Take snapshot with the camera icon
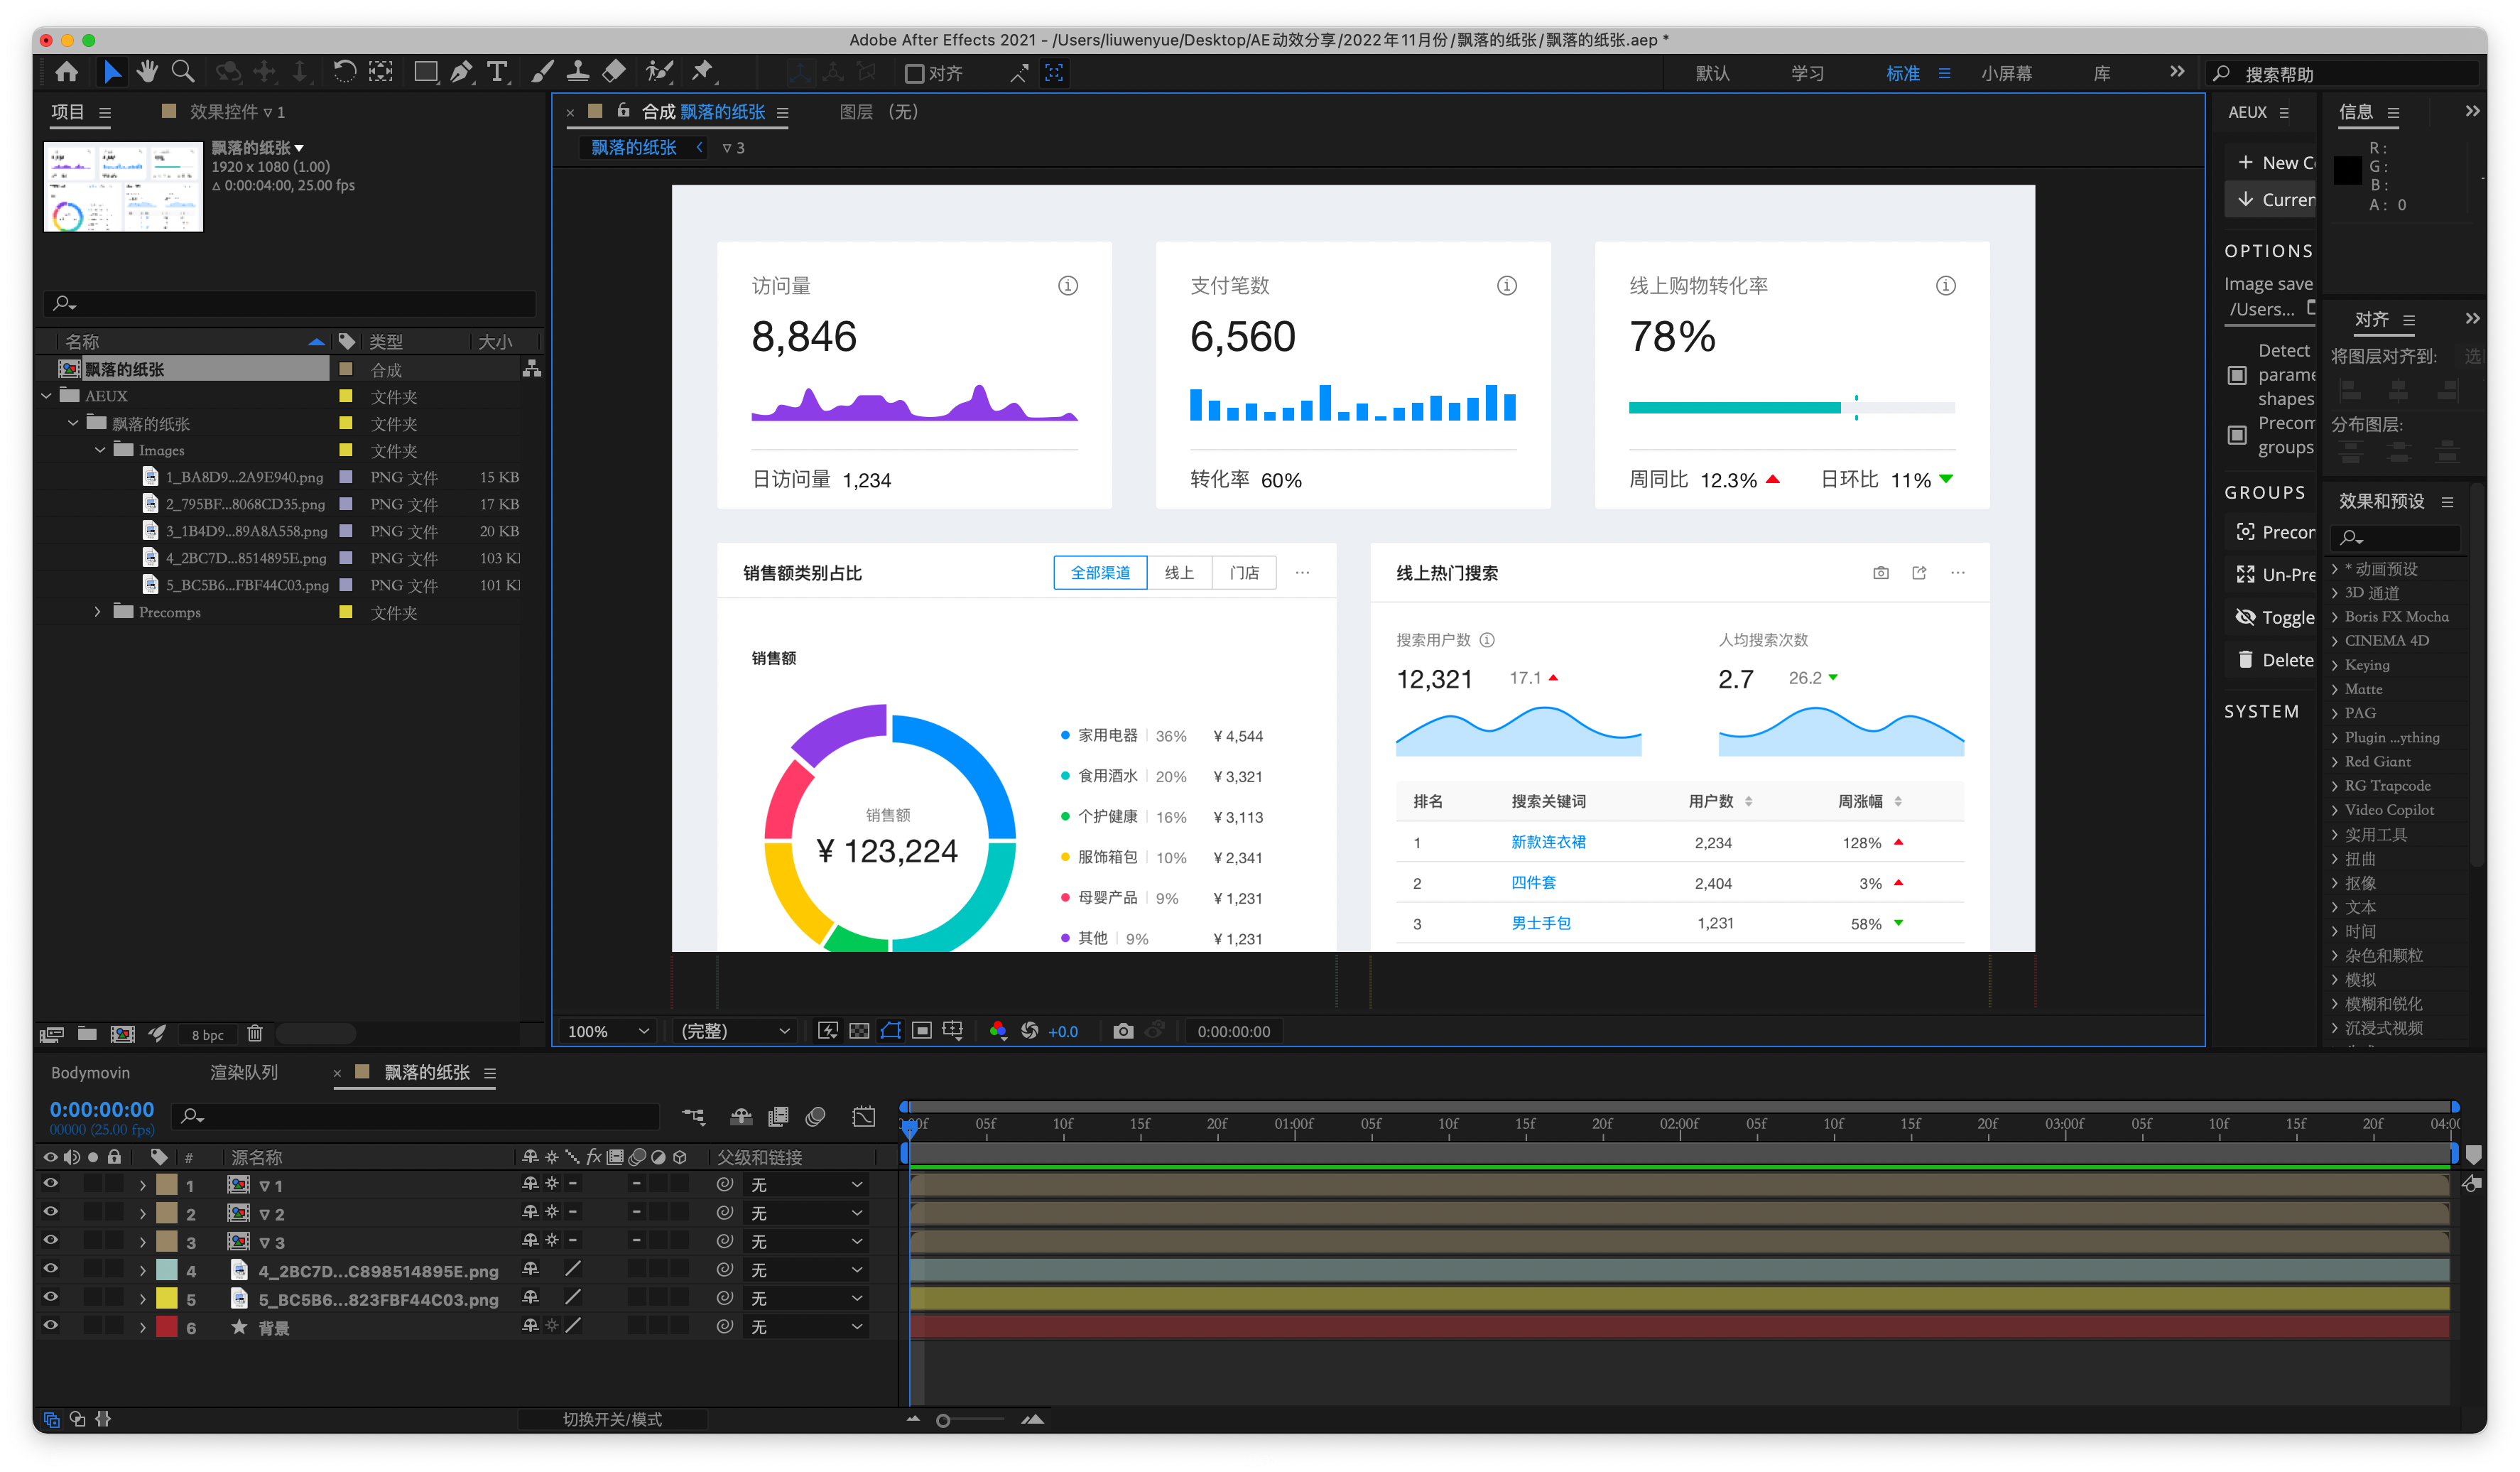Viewport: 2520px width, 1472px height. click(1122, 1031)
